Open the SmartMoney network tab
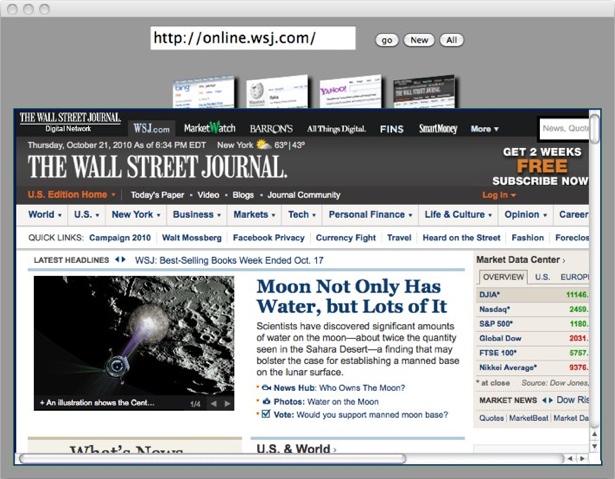615x479 pixels. click(438, 129)
